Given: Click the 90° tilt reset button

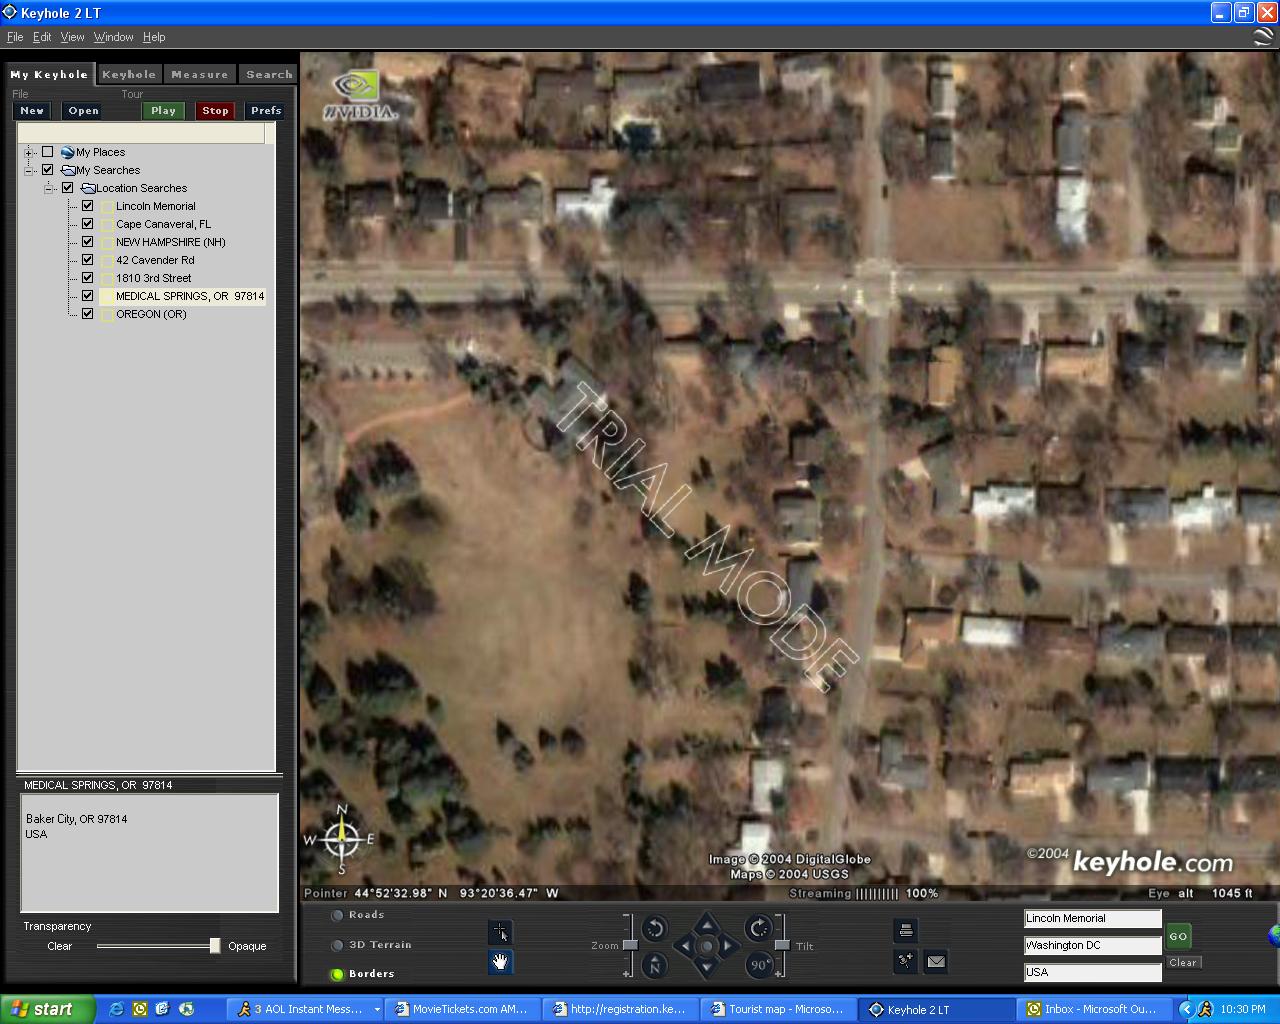Looking at the screenshot, I should pyautogui.click(x=759, y=965).
